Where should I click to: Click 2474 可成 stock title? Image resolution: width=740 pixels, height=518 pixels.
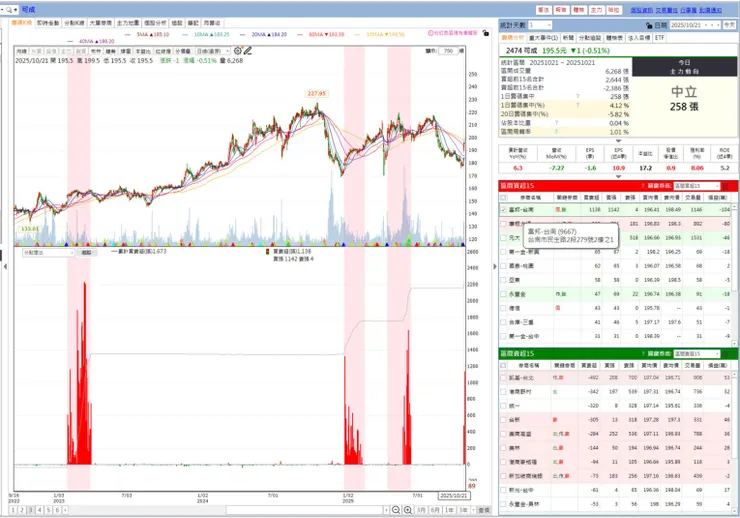coord(521,50)
